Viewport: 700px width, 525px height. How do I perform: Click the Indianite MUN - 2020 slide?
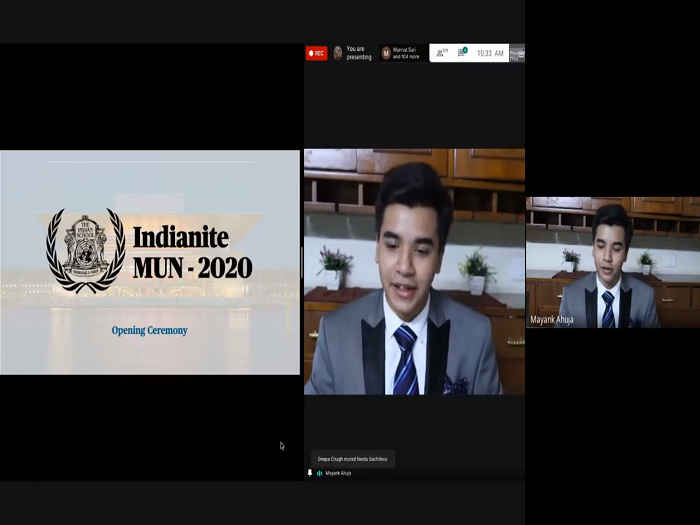[150, 262]
